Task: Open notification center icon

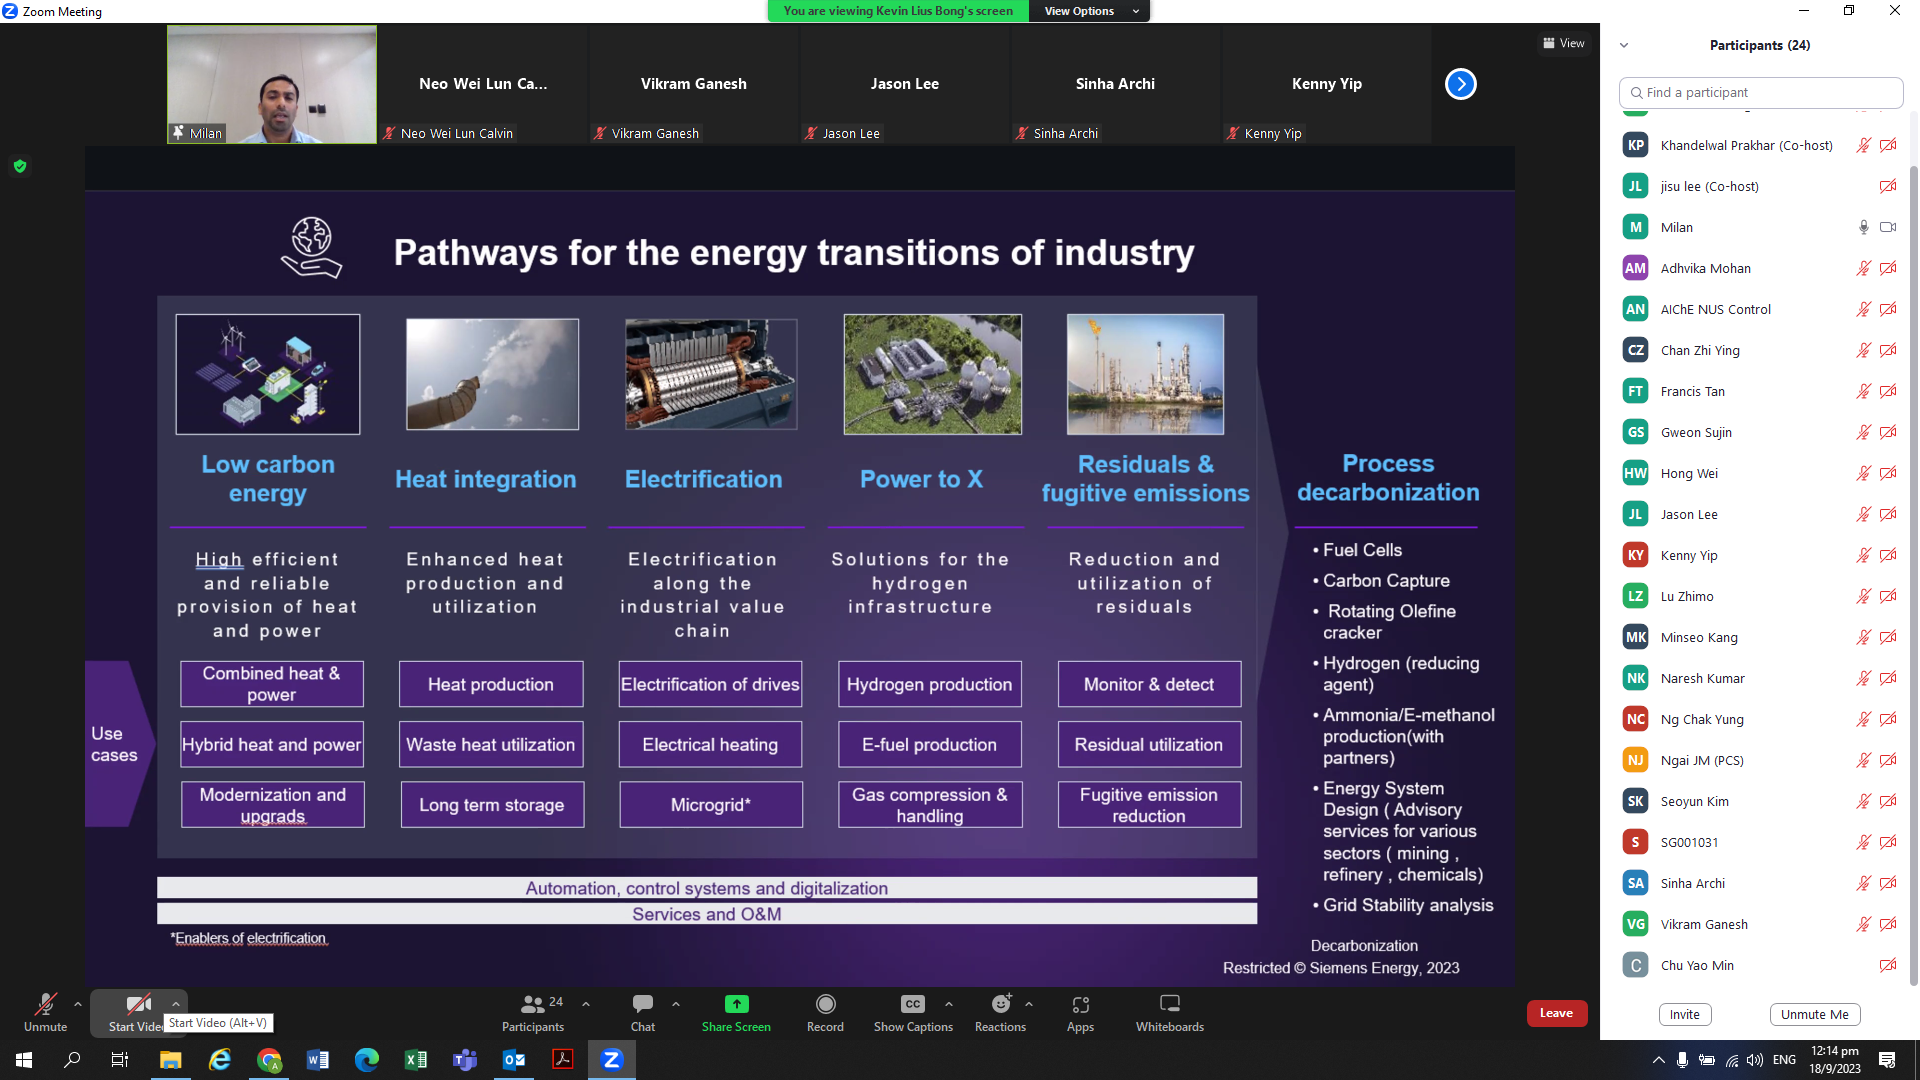Action: (1887, 1060)
